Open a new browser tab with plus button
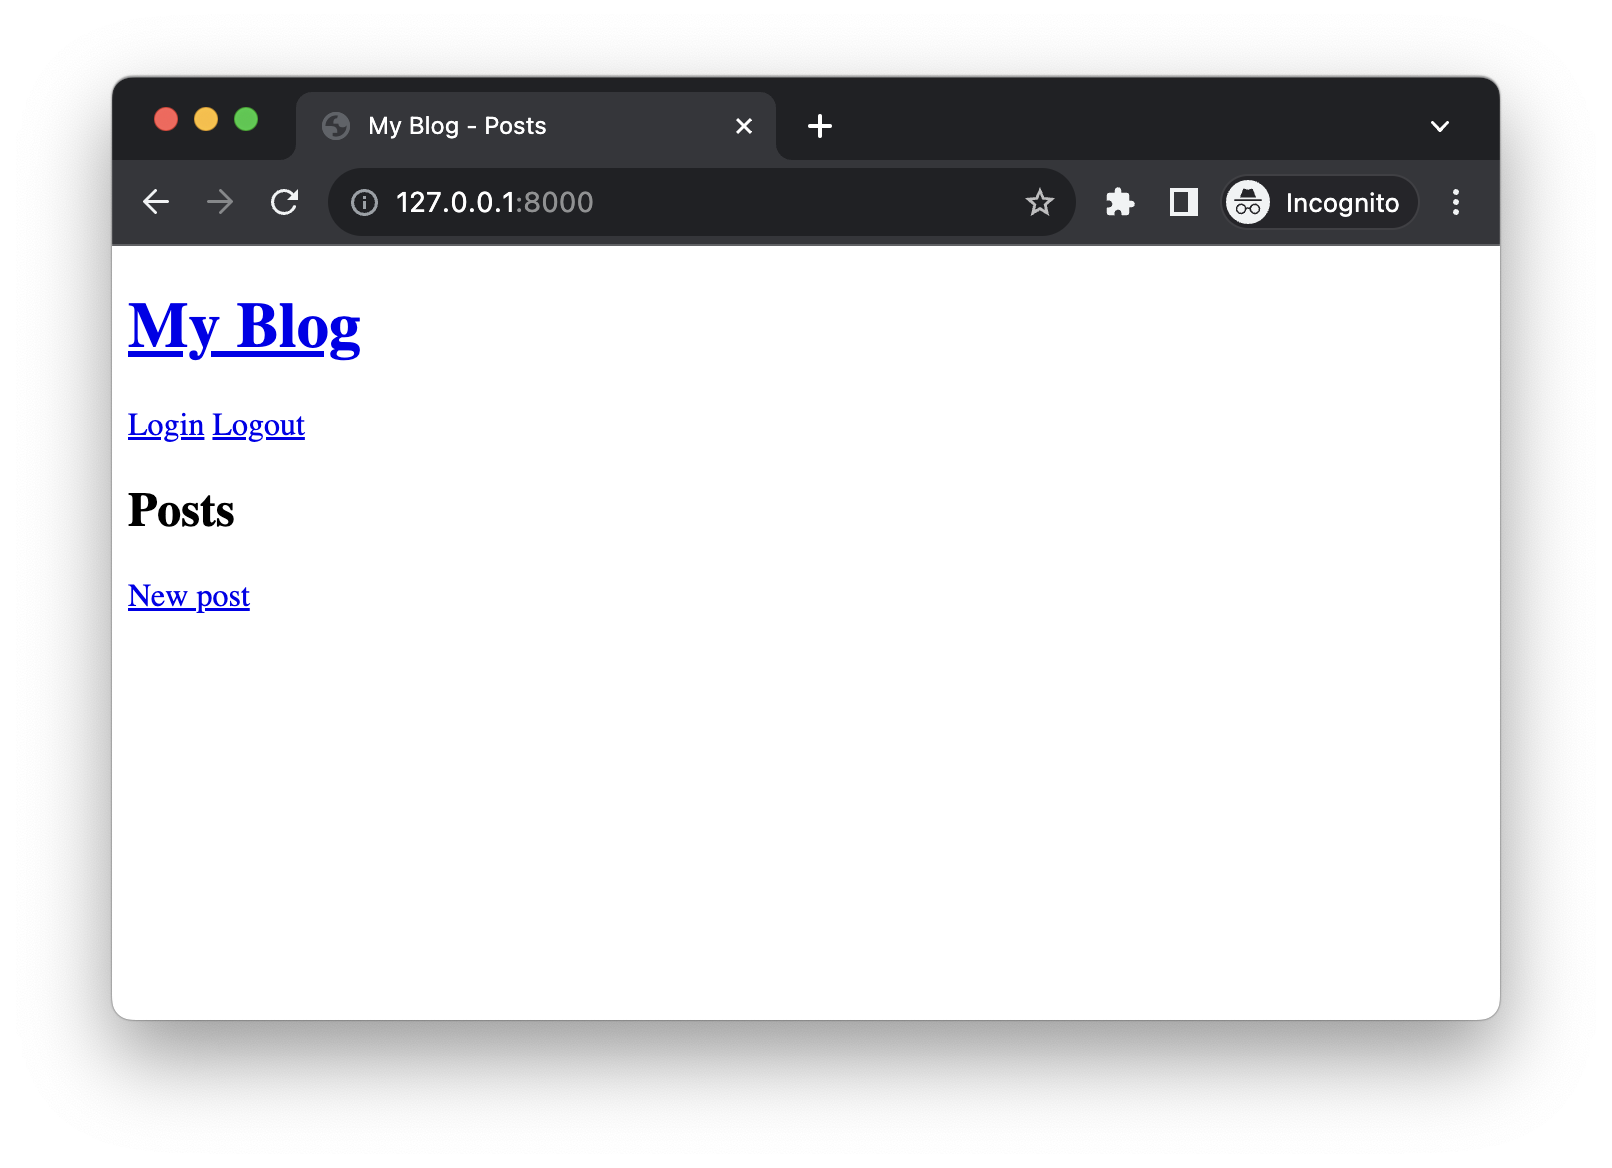The image size is (1612, 1168). tap(820, 126)
